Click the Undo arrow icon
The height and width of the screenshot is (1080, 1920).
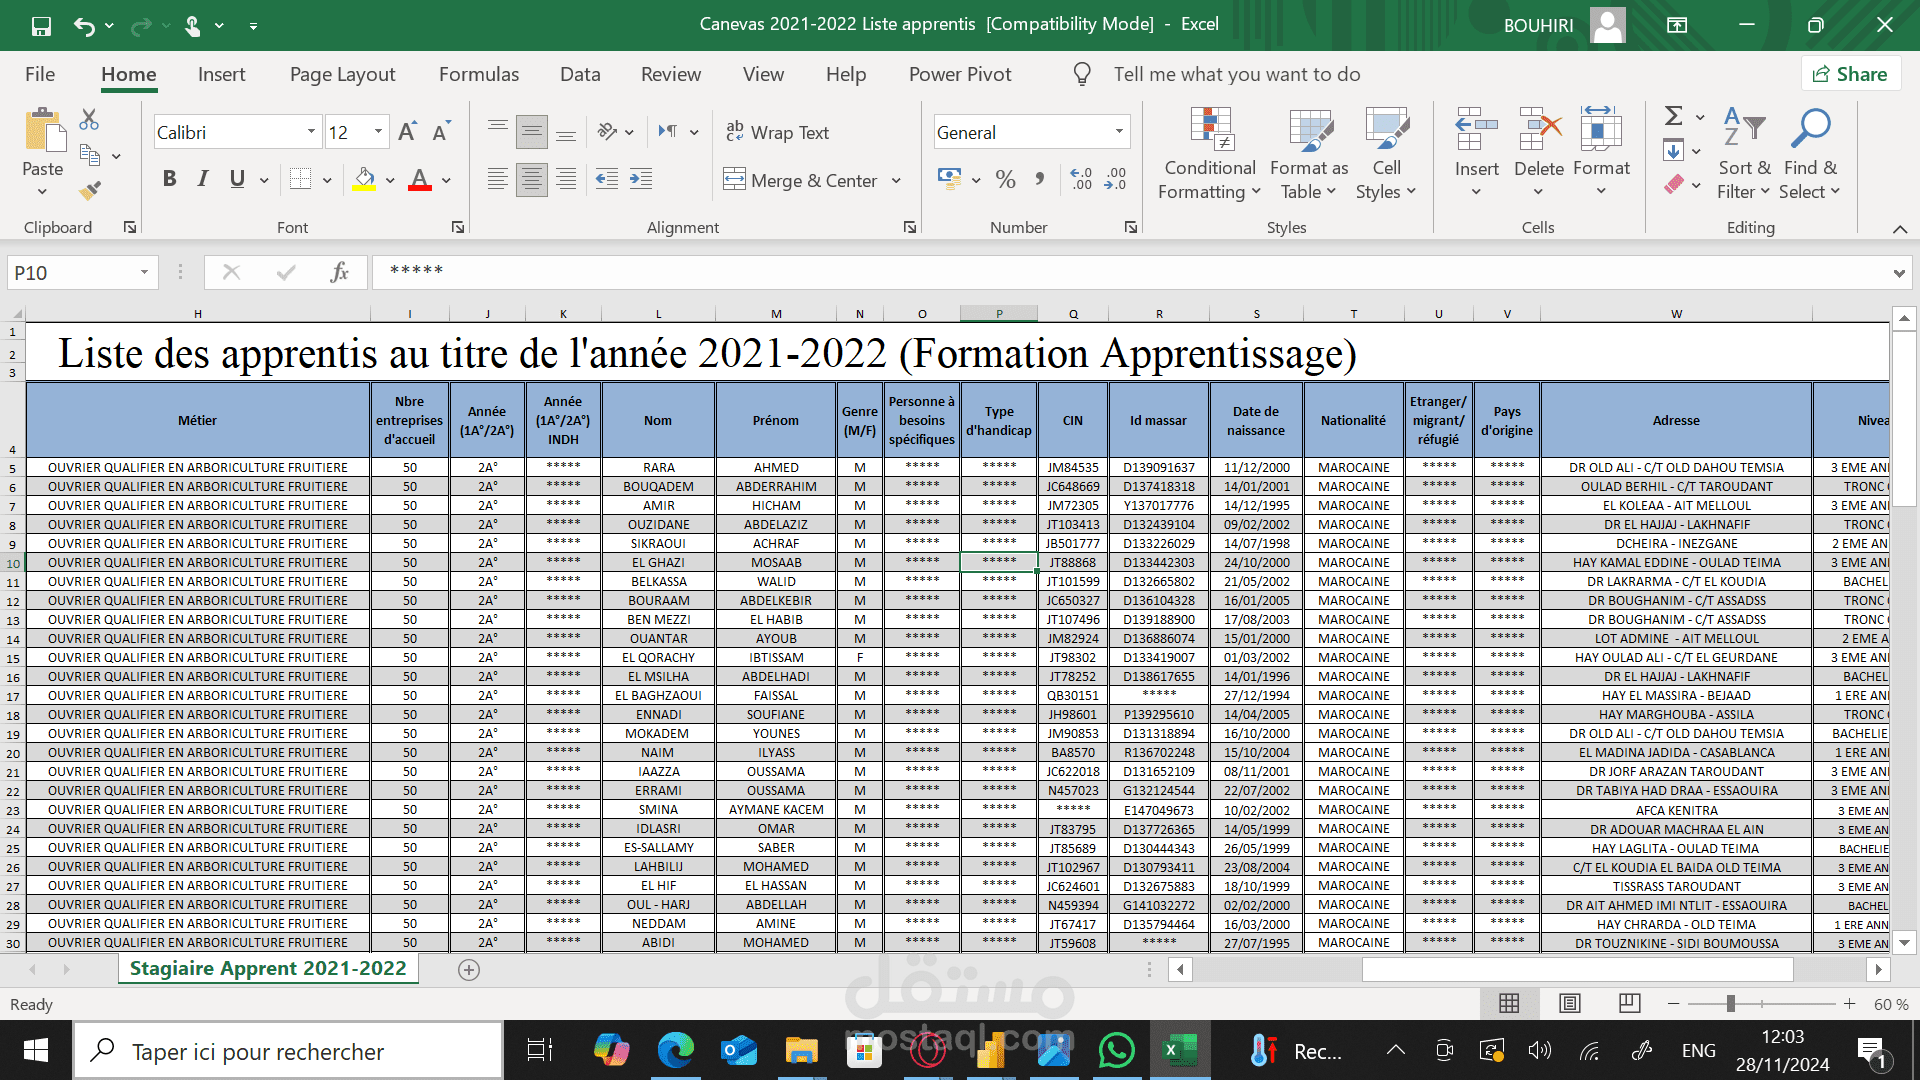point(84,26)
